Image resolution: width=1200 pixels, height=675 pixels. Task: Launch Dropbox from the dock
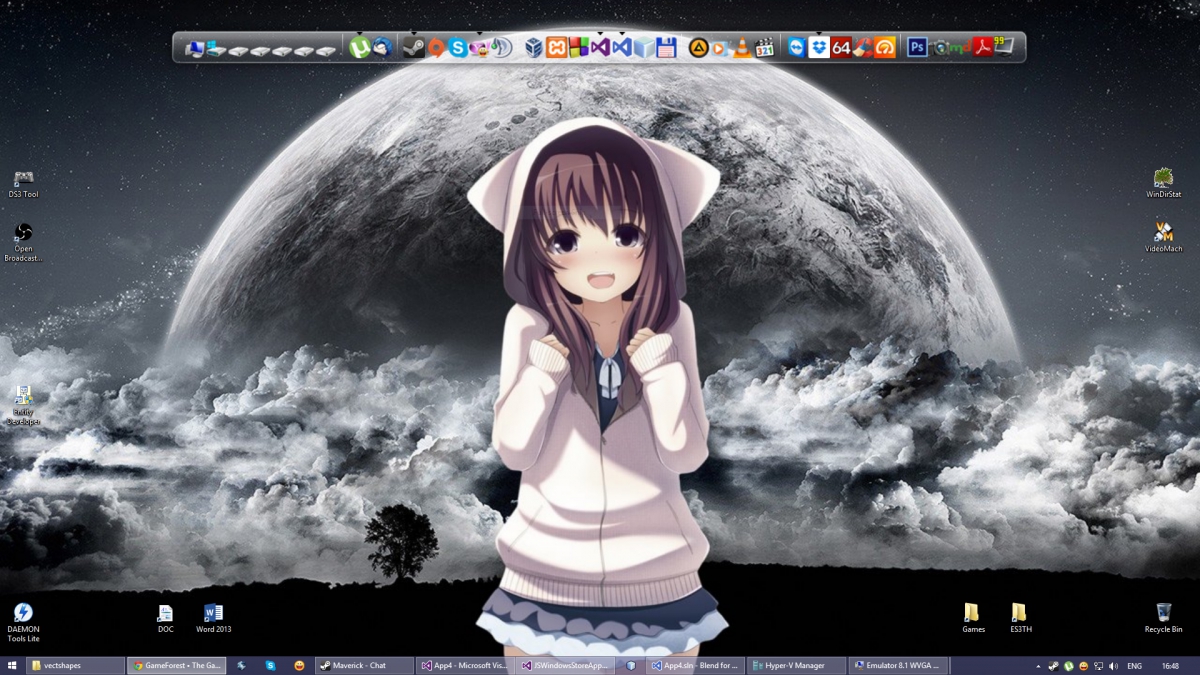pos(819,47)
